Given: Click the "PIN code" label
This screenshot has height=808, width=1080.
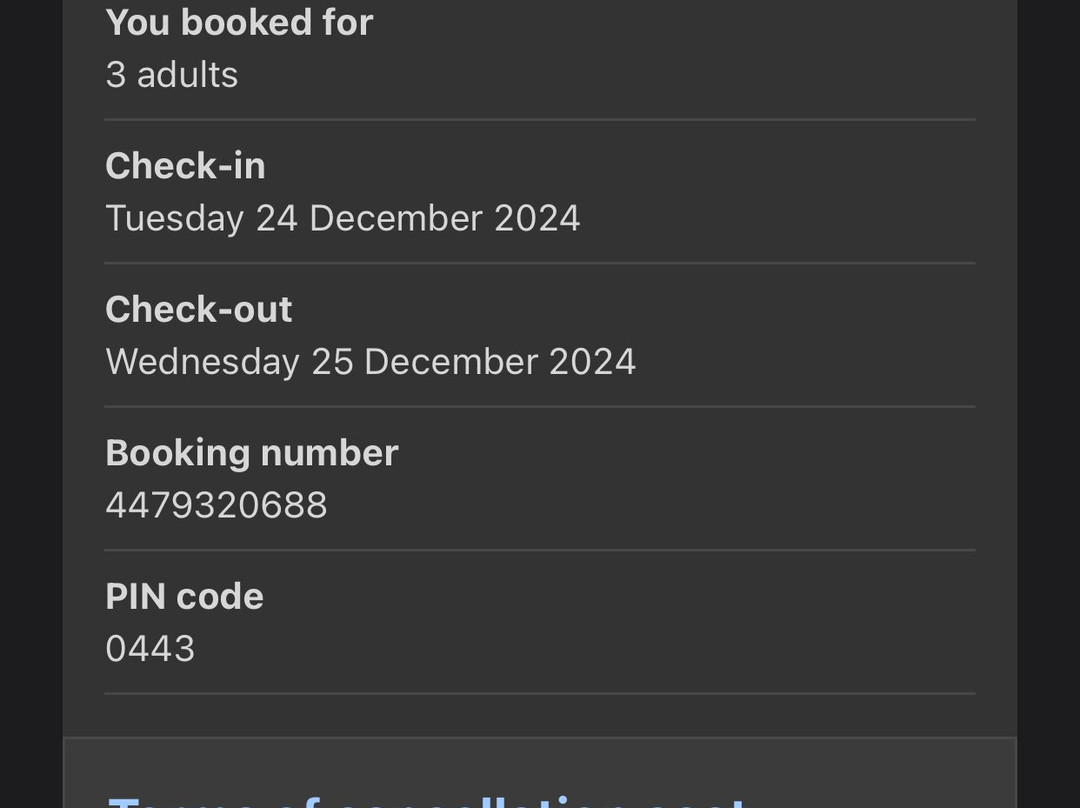Looking at the screenshot, I should pyautogui.click(x=184, y=597).
